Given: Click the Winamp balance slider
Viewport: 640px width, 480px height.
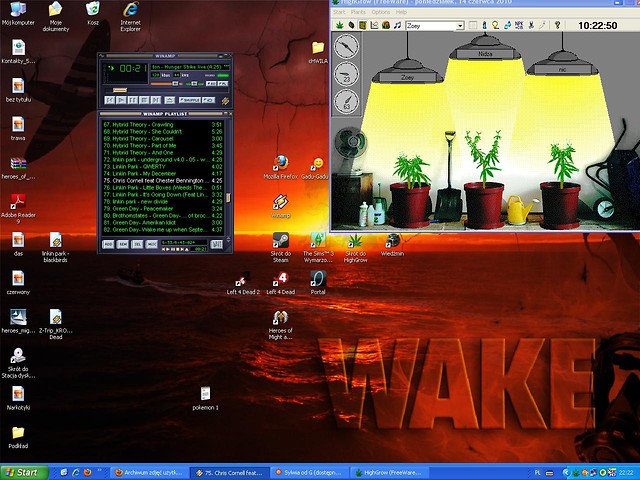Looking at the screenshot, I should 195,84.
